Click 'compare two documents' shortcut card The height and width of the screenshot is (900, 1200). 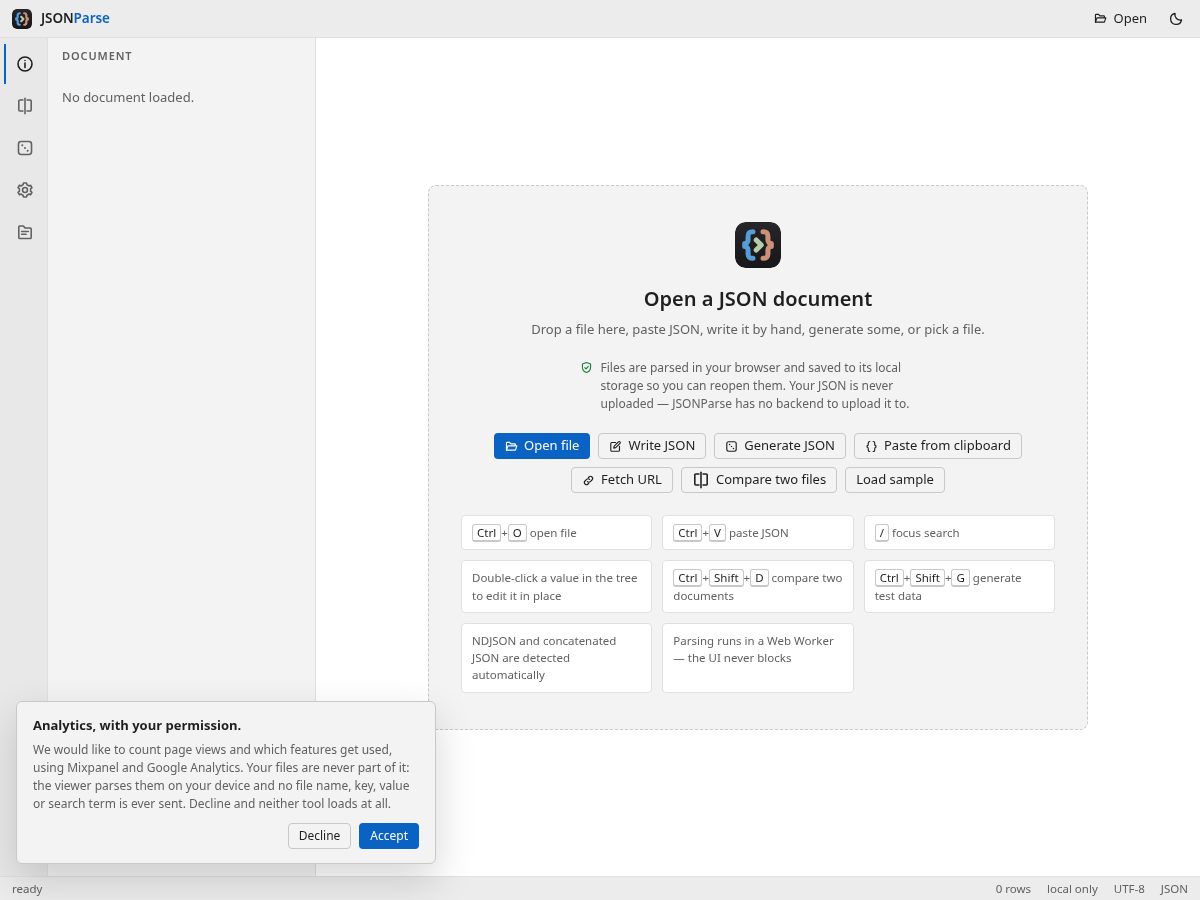pyautogui.click(x=758, y=587)
